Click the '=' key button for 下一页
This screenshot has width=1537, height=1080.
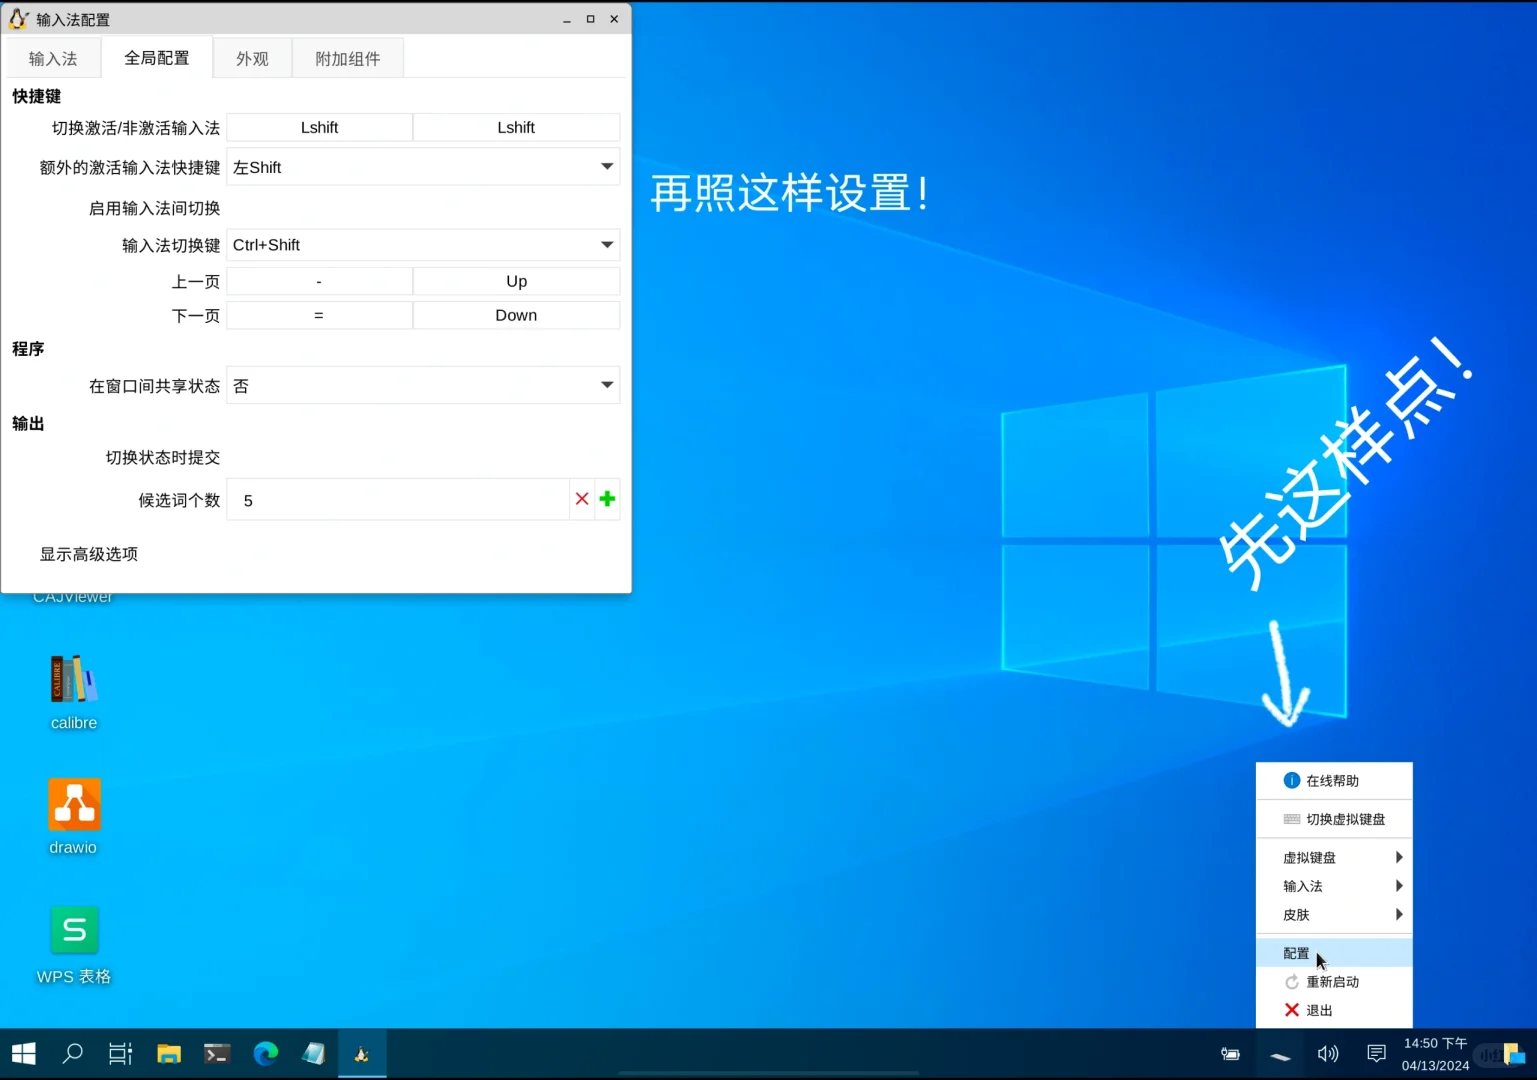click(x=320, y=315)
